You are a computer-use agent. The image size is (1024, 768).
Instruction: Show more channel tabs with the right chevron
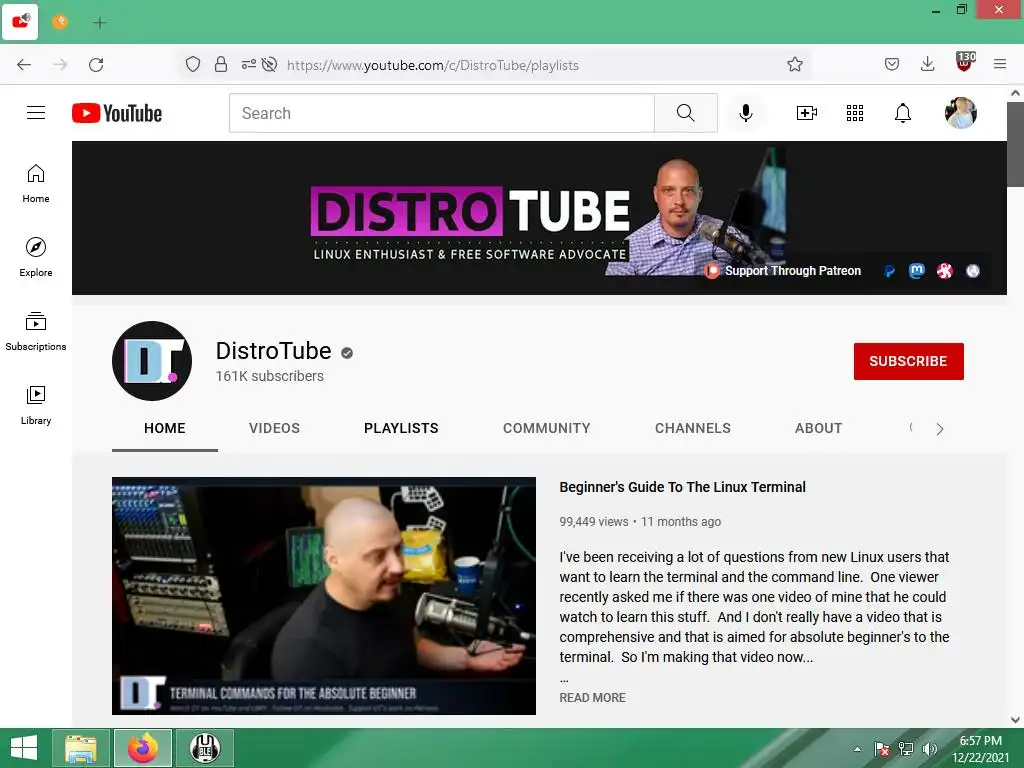click(940, 429)
